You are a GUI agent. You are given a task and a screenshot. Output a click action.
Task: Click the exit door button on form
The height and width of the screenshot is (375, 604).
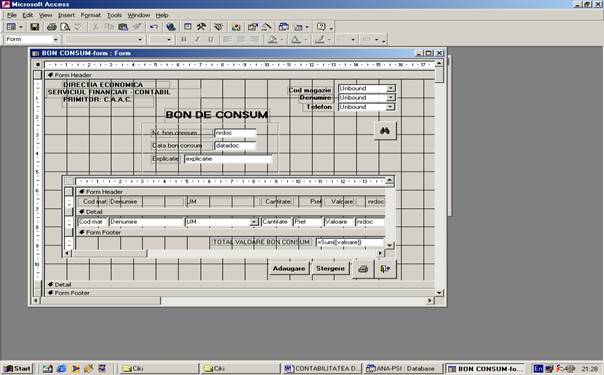(385, 269)
